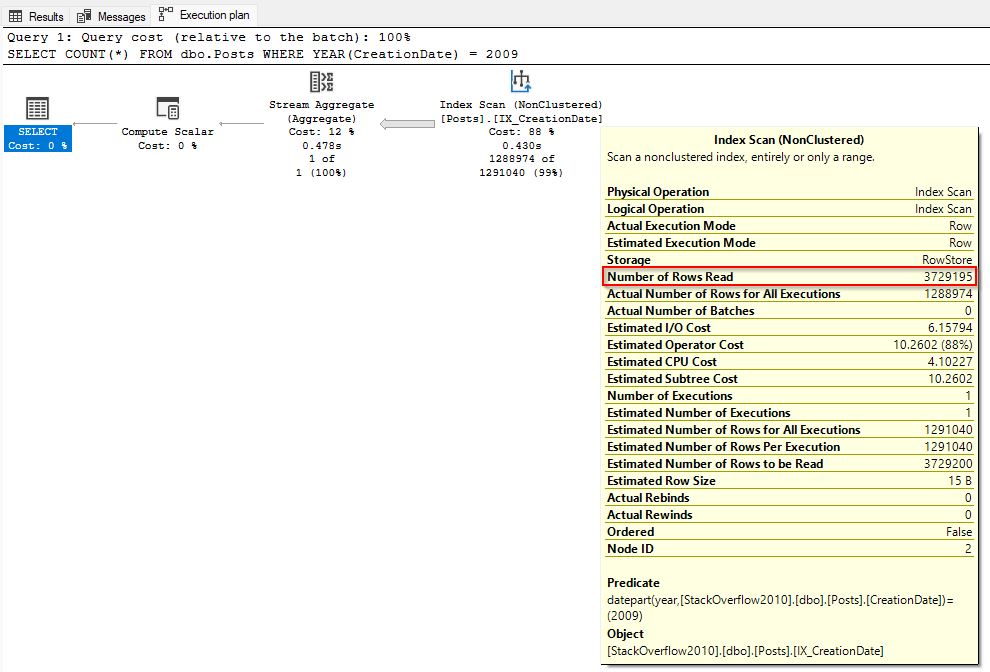Click the Estimated Execution Mode row
Viewport: 990px width, 672px height.
pos(789,243)
